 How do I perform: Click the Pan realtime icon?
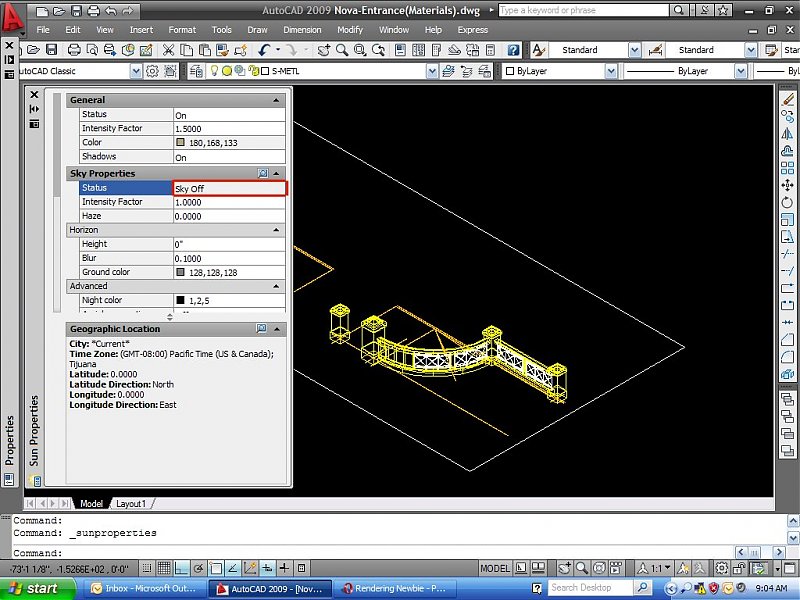pyautogui.click(x=323, y=50)
